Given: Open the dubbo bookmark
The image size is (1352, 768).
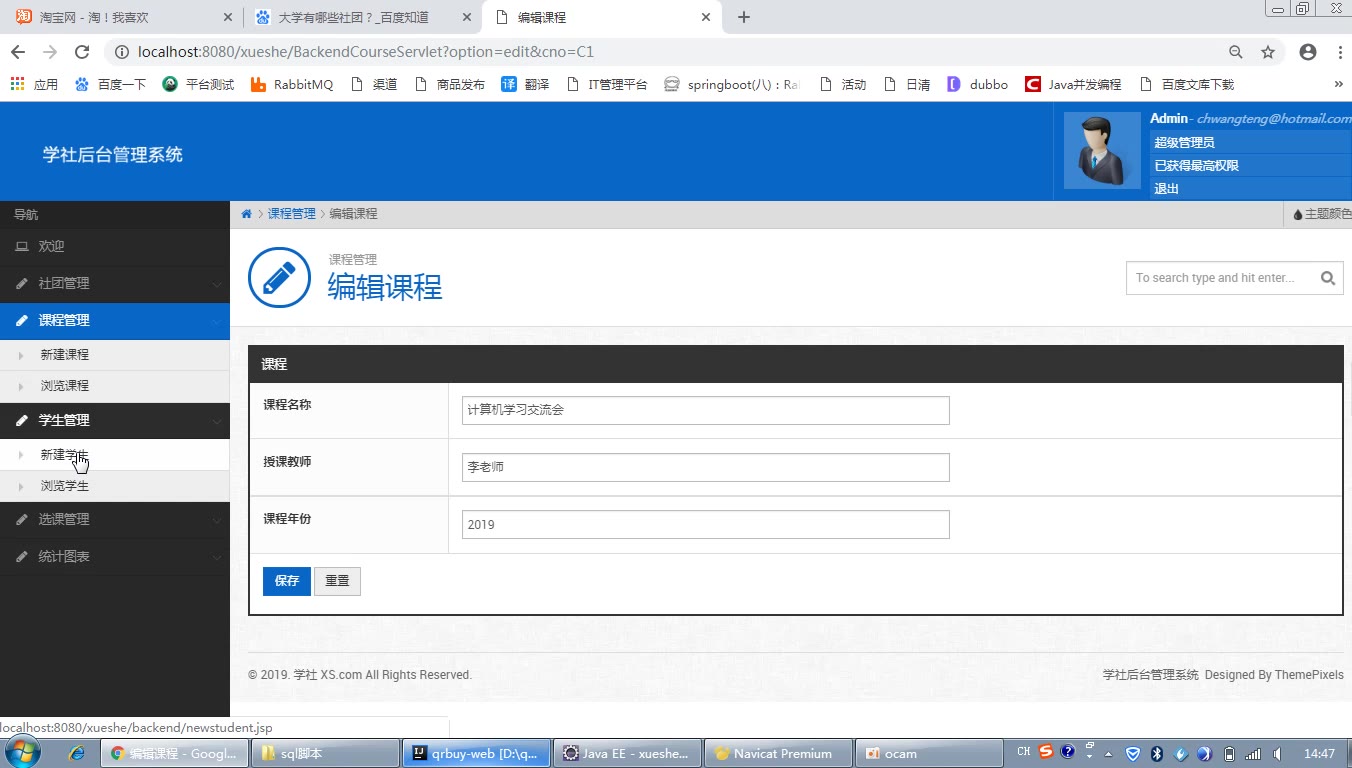Looking at the screenshot, I should click(x=977, y=85).
